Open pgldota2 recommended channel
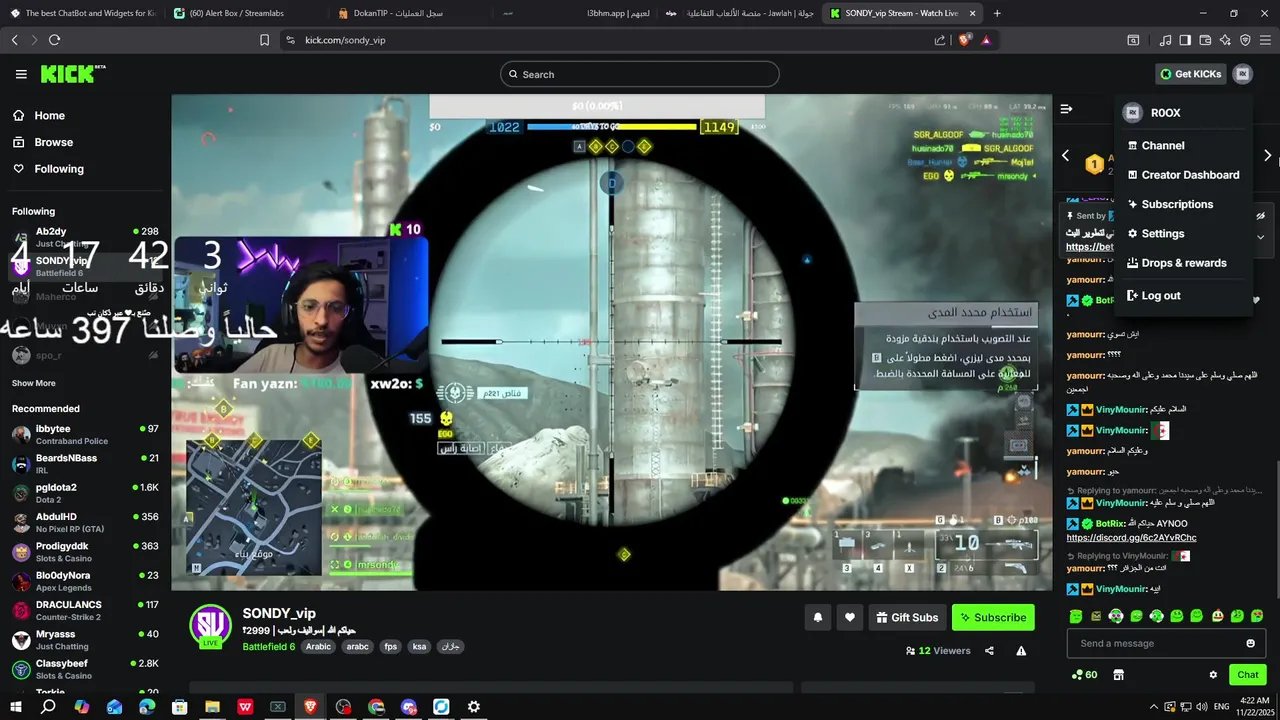Screen dimensions: 1280x720 [x=85, y=493]
